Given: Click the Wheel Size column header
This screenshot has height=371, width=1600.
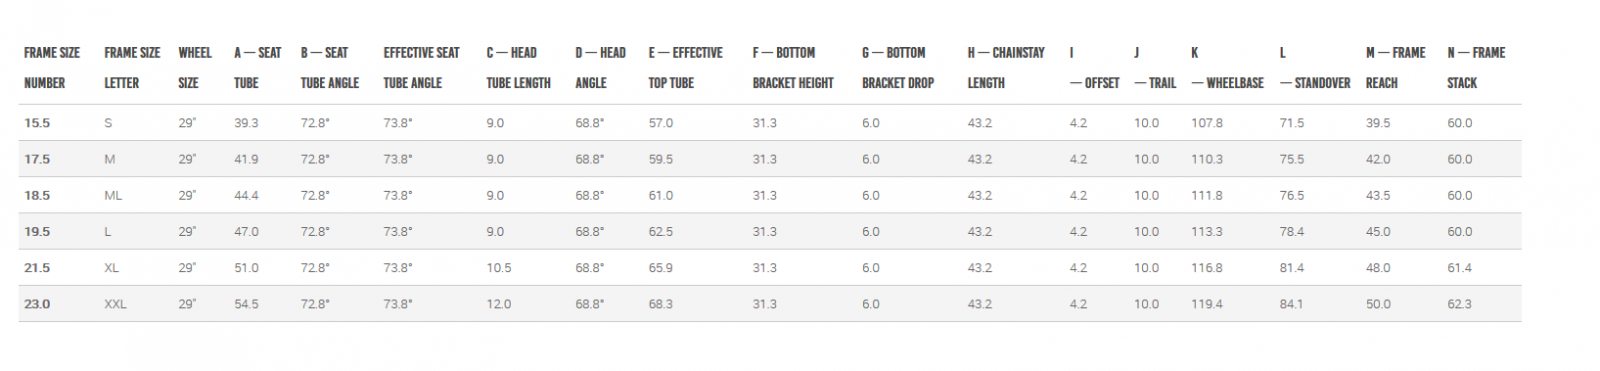Looking at the screenshot, I should 195,68.
